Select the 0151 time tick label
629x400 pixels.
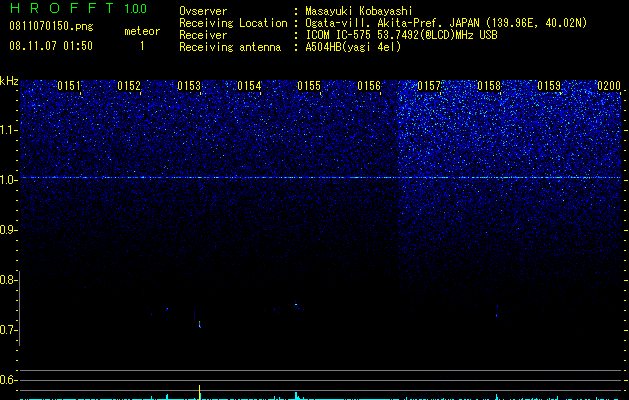(x=69, y=86)
